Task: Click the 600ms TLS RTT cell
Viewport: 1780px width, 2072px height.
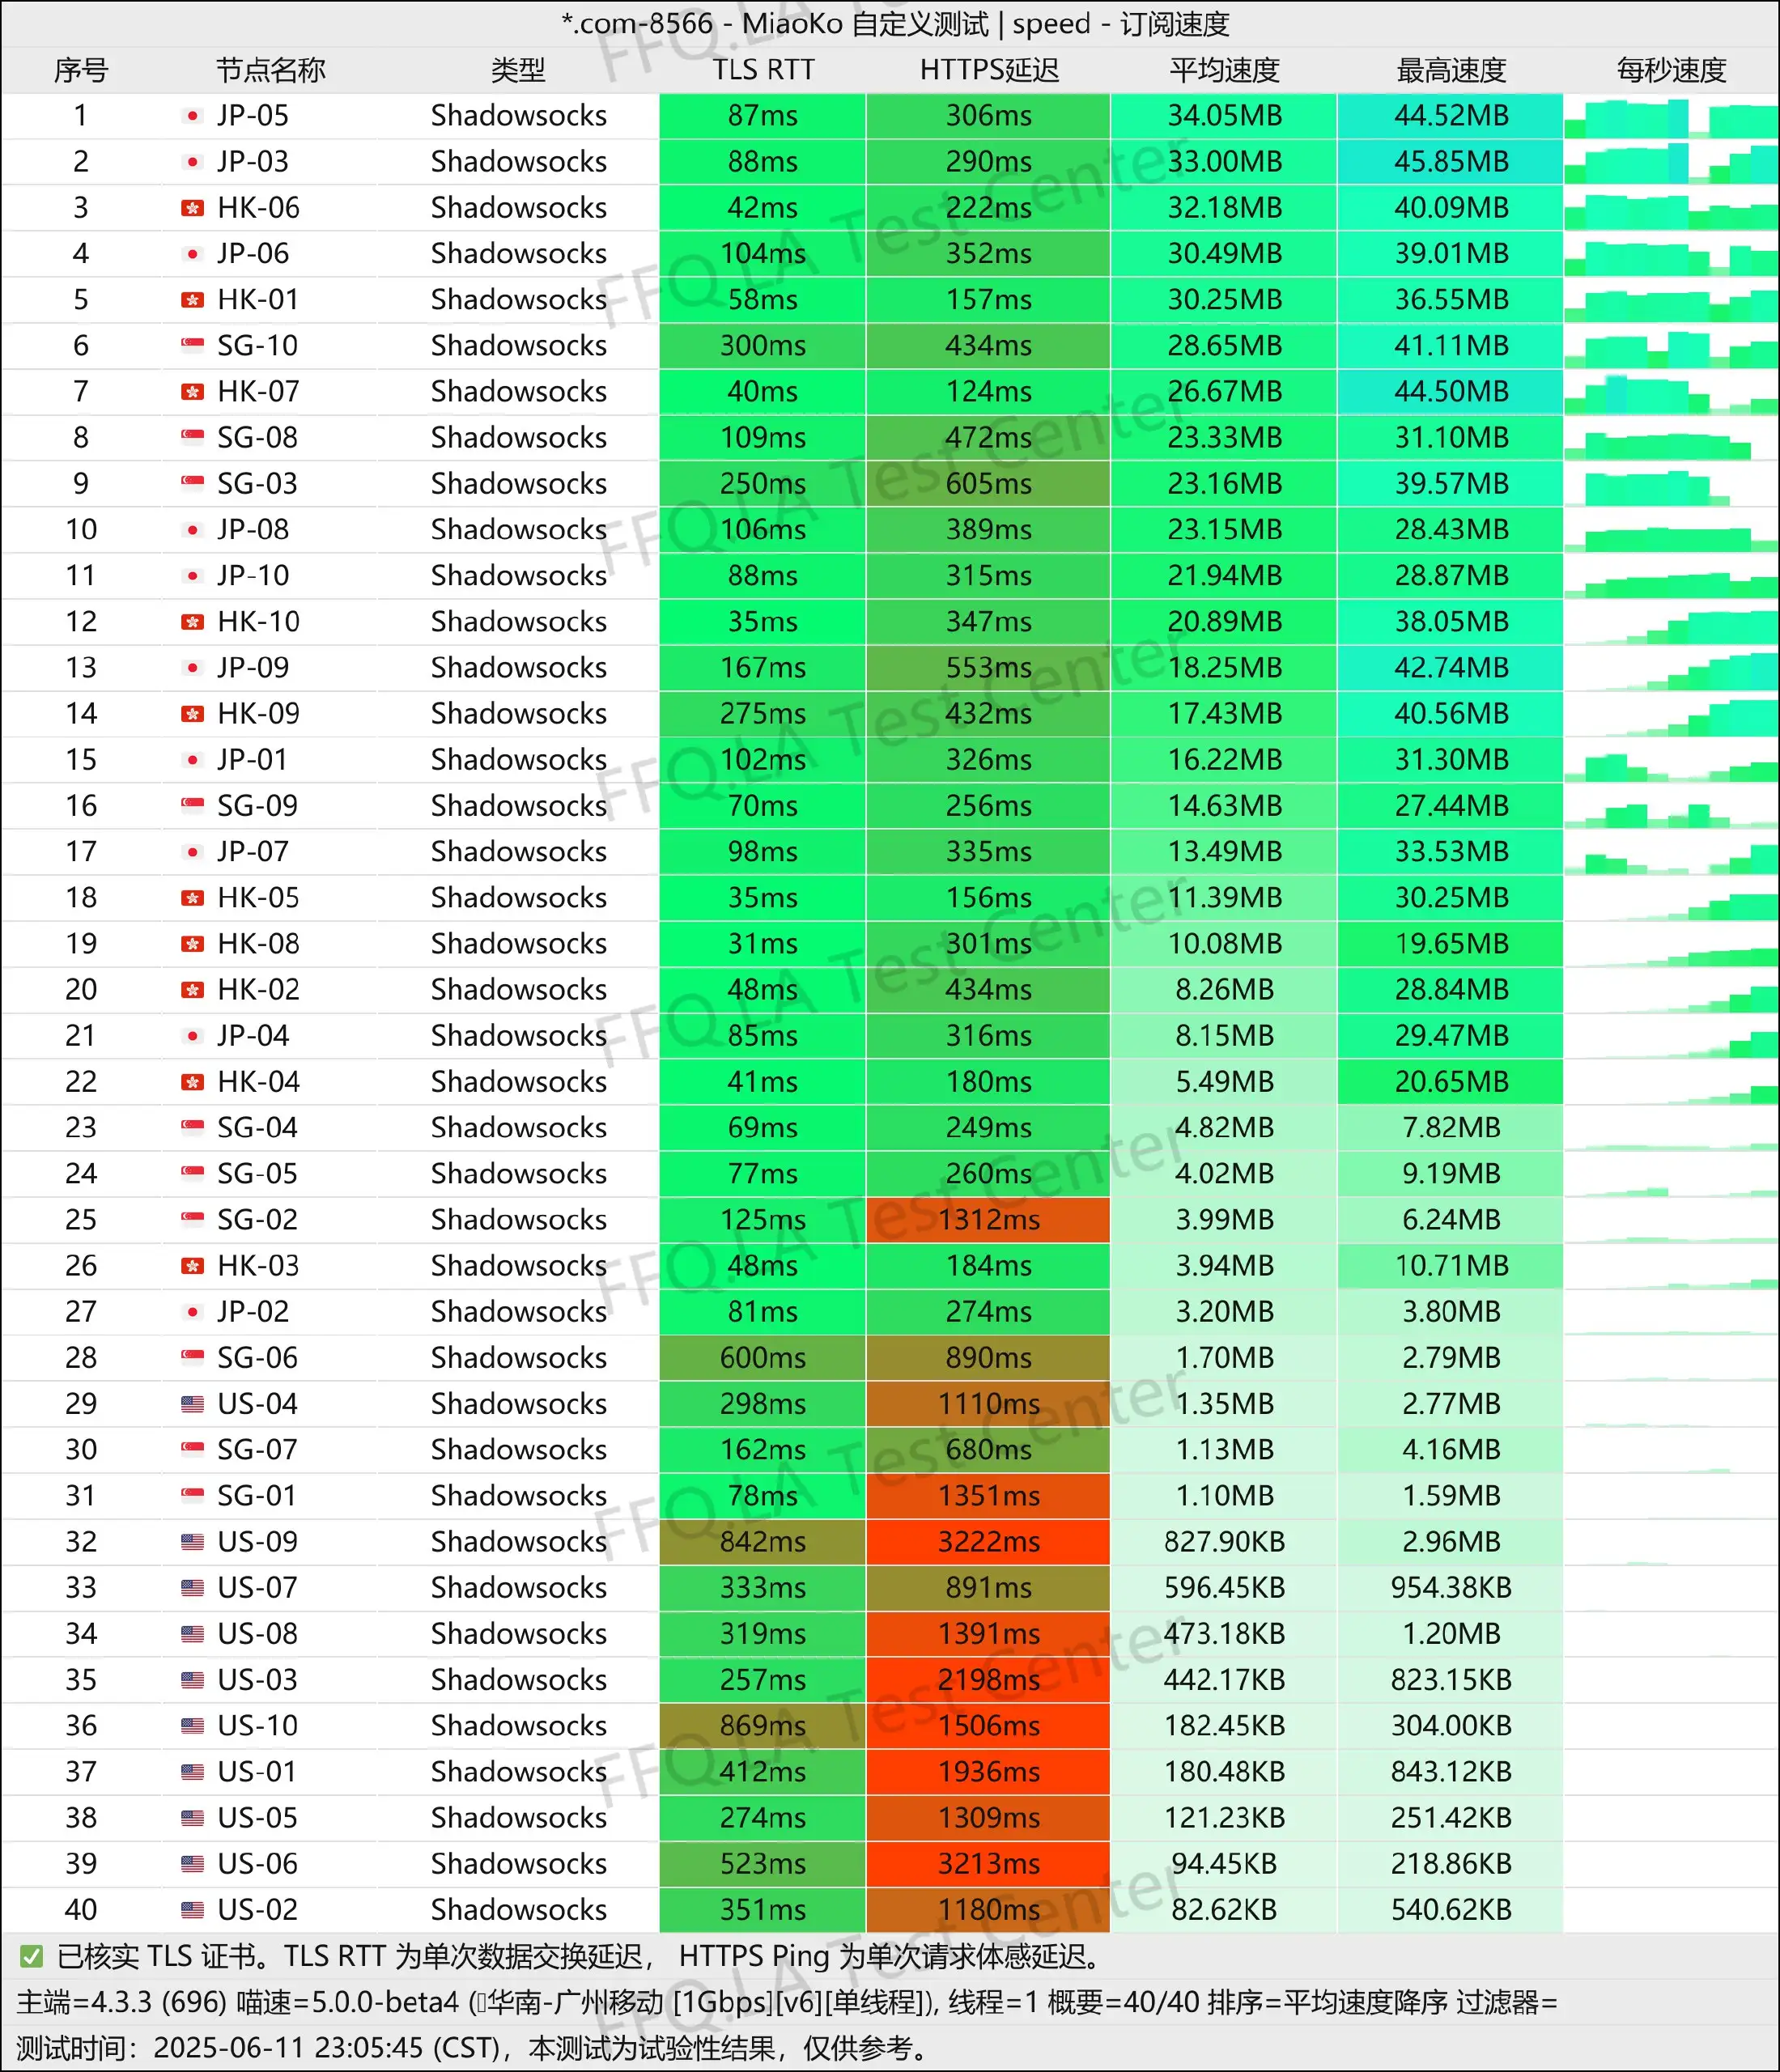Action: (x=763, y=1358)
